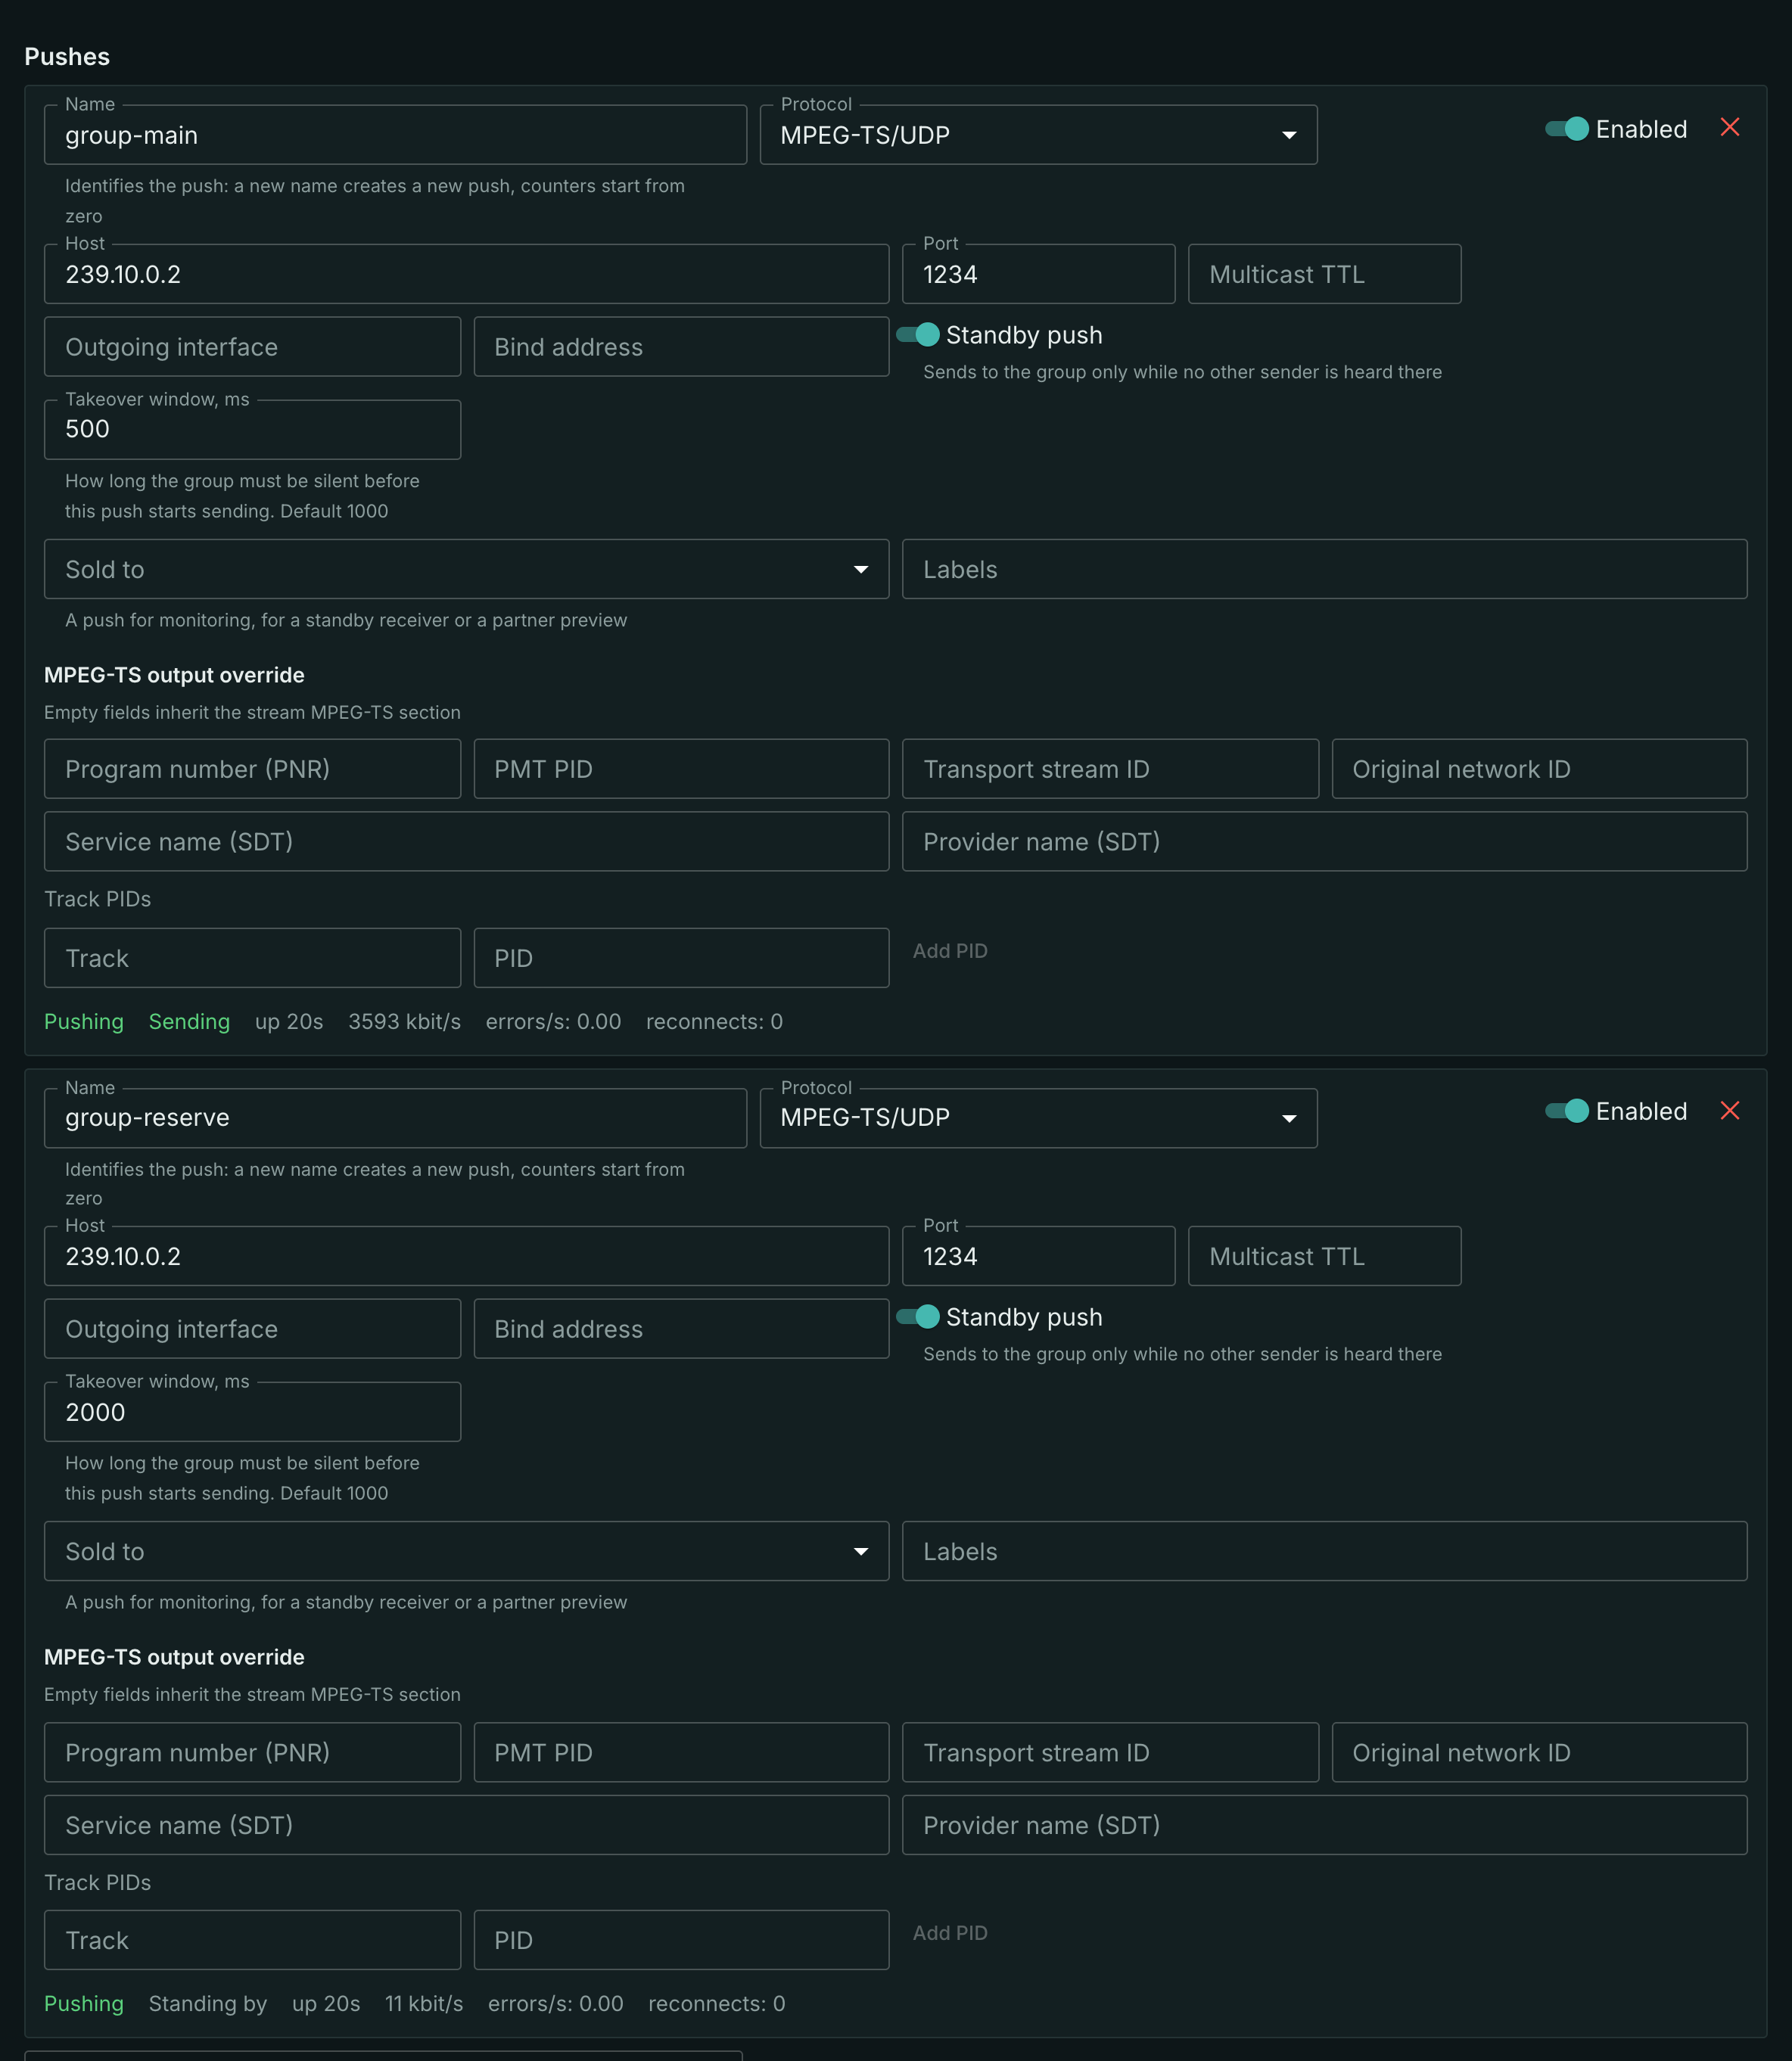Focus Multicast TTL field in group-reserve
This screenshot has height=2061, width=1792.
1324,1256
